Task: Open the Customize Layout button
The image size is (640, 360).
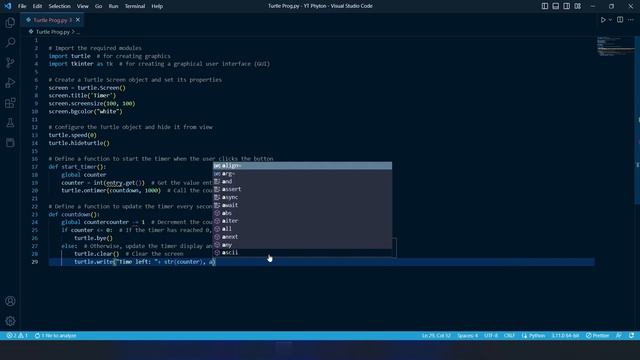Action: [x=578, y=6]
